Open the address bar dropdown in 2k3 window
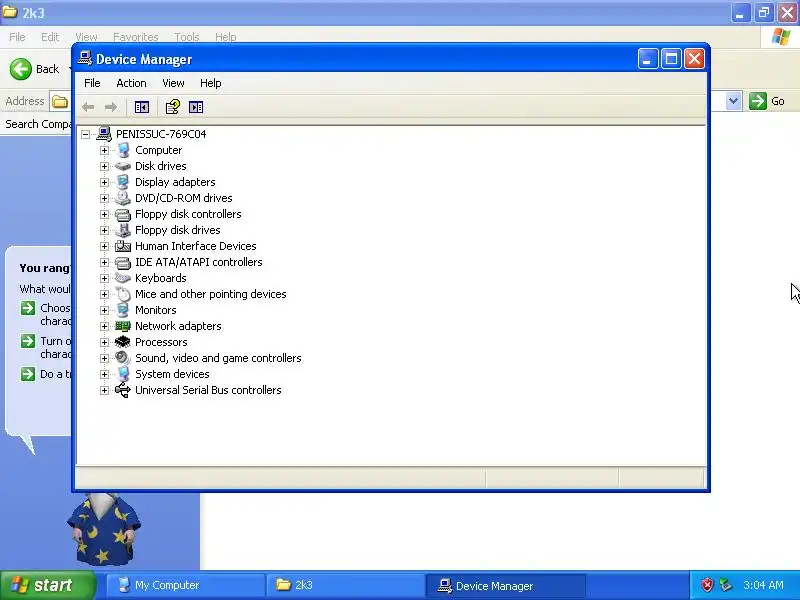The height and width of the screenshot is (600, 800). coord(733,101)
